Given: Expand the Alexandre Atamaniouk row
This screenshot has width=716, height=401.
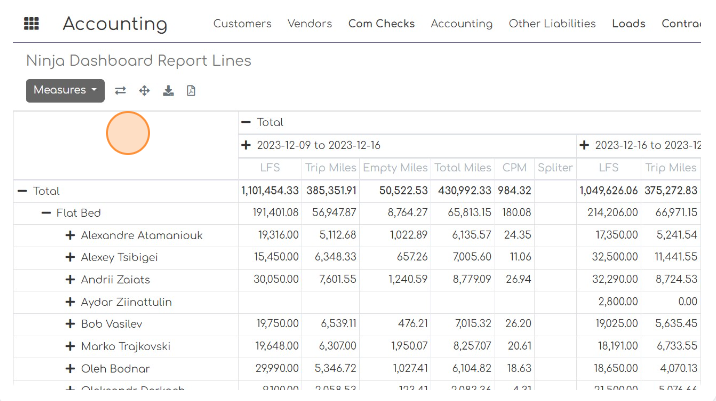Looking at the screenshot, I should coord(70,235).
